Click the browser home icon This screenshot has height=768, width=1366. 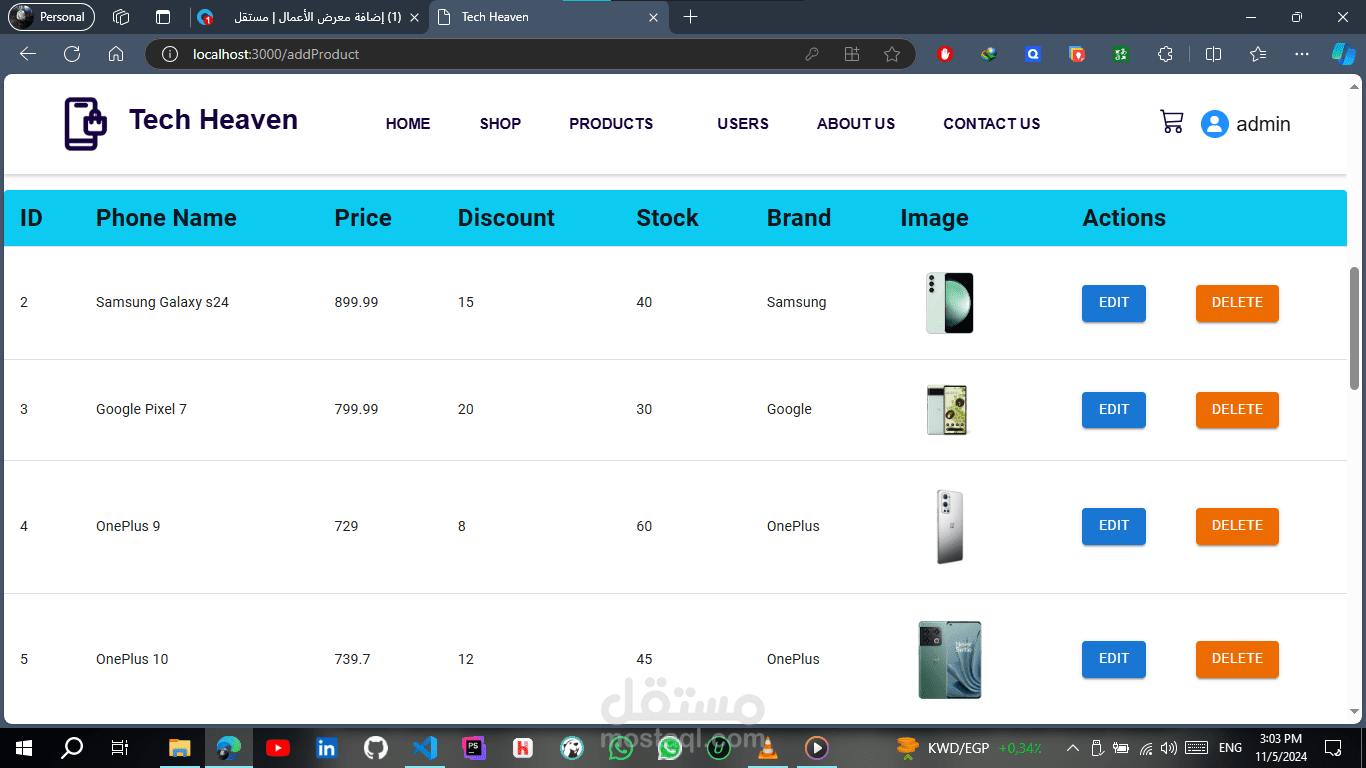click(116, 54)
